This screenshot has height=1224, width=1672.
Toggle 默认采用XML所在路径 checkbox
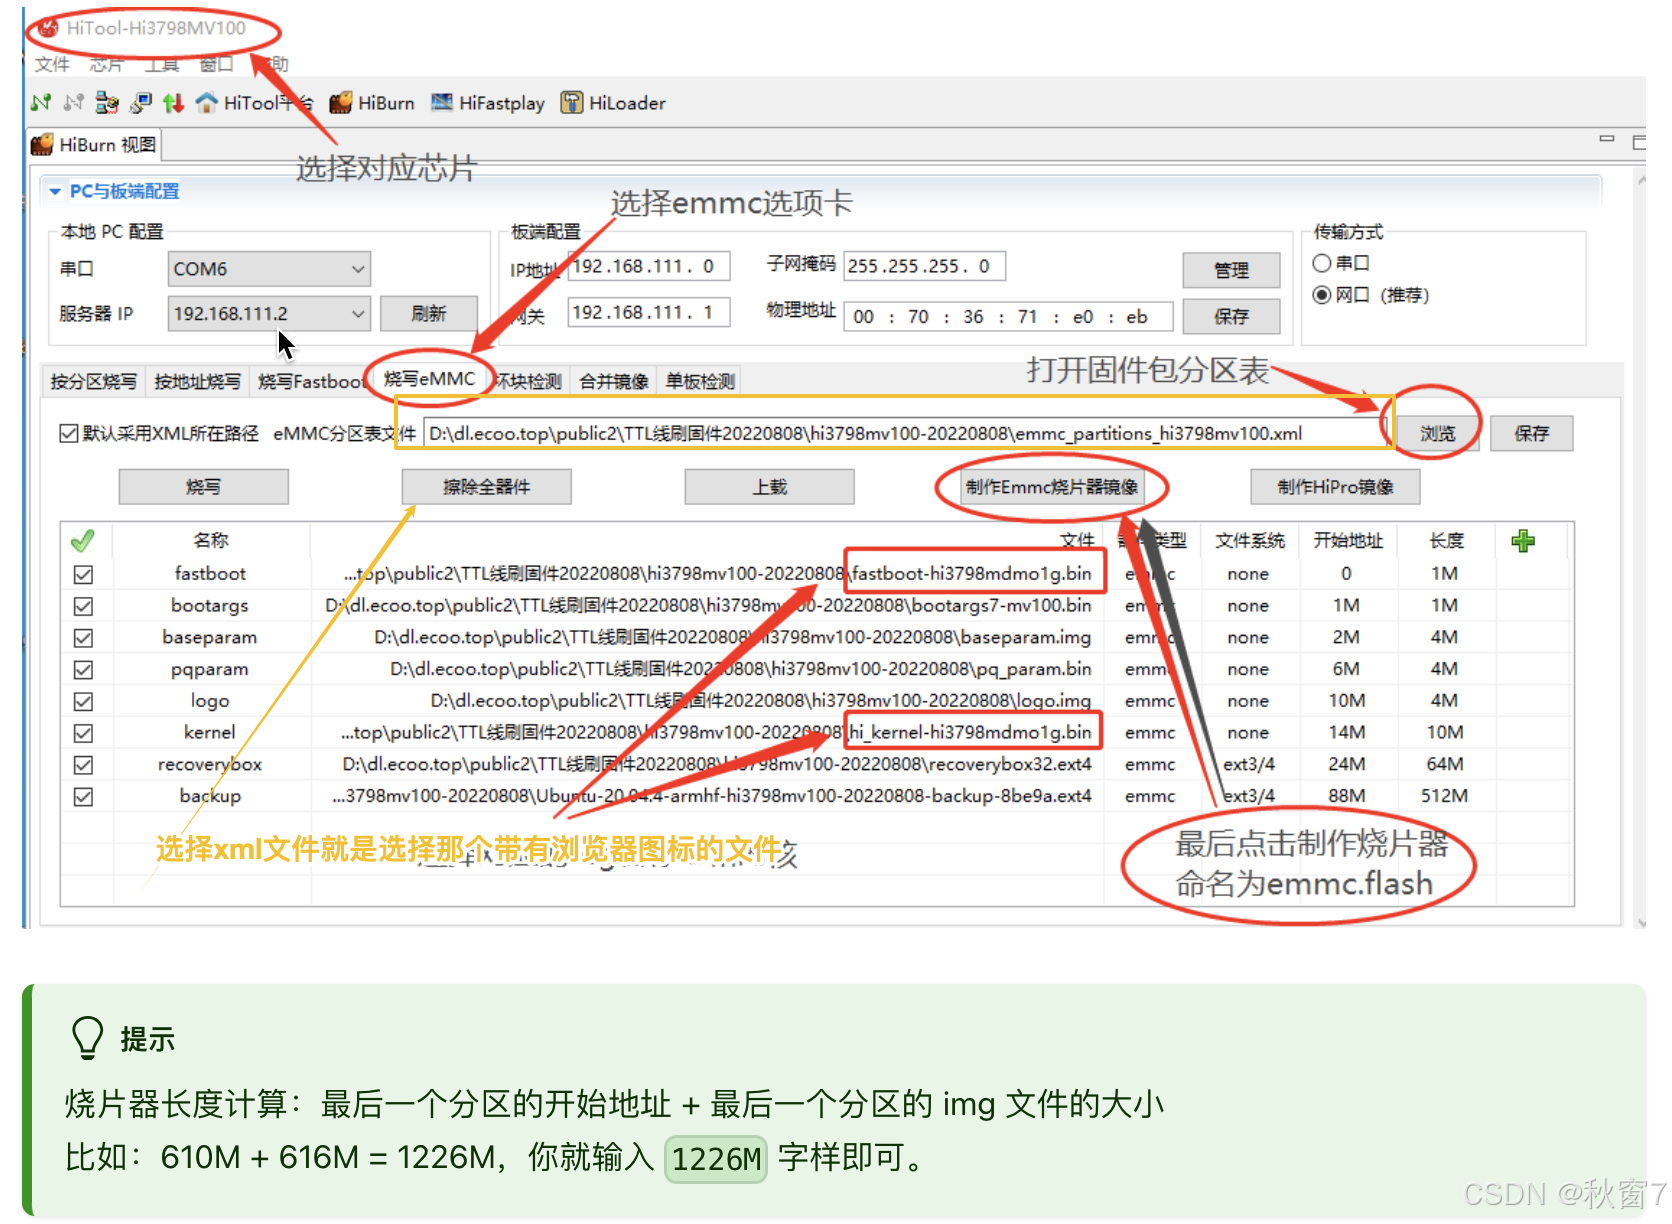click(68, 433)
